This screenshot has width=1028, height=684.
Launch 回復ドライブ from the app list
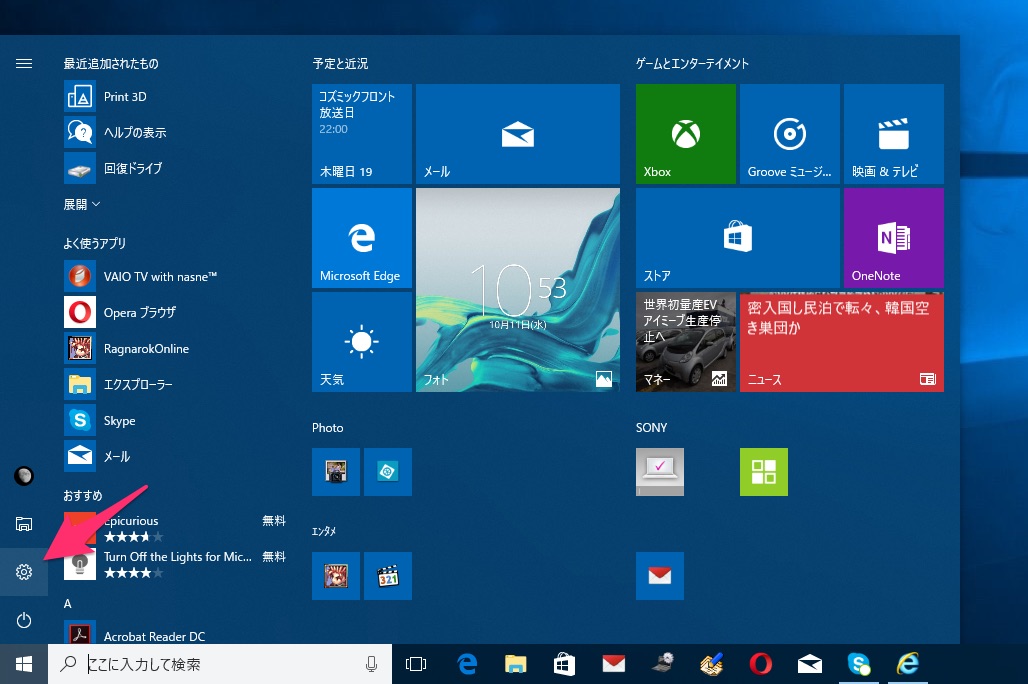tap(174, 169)
